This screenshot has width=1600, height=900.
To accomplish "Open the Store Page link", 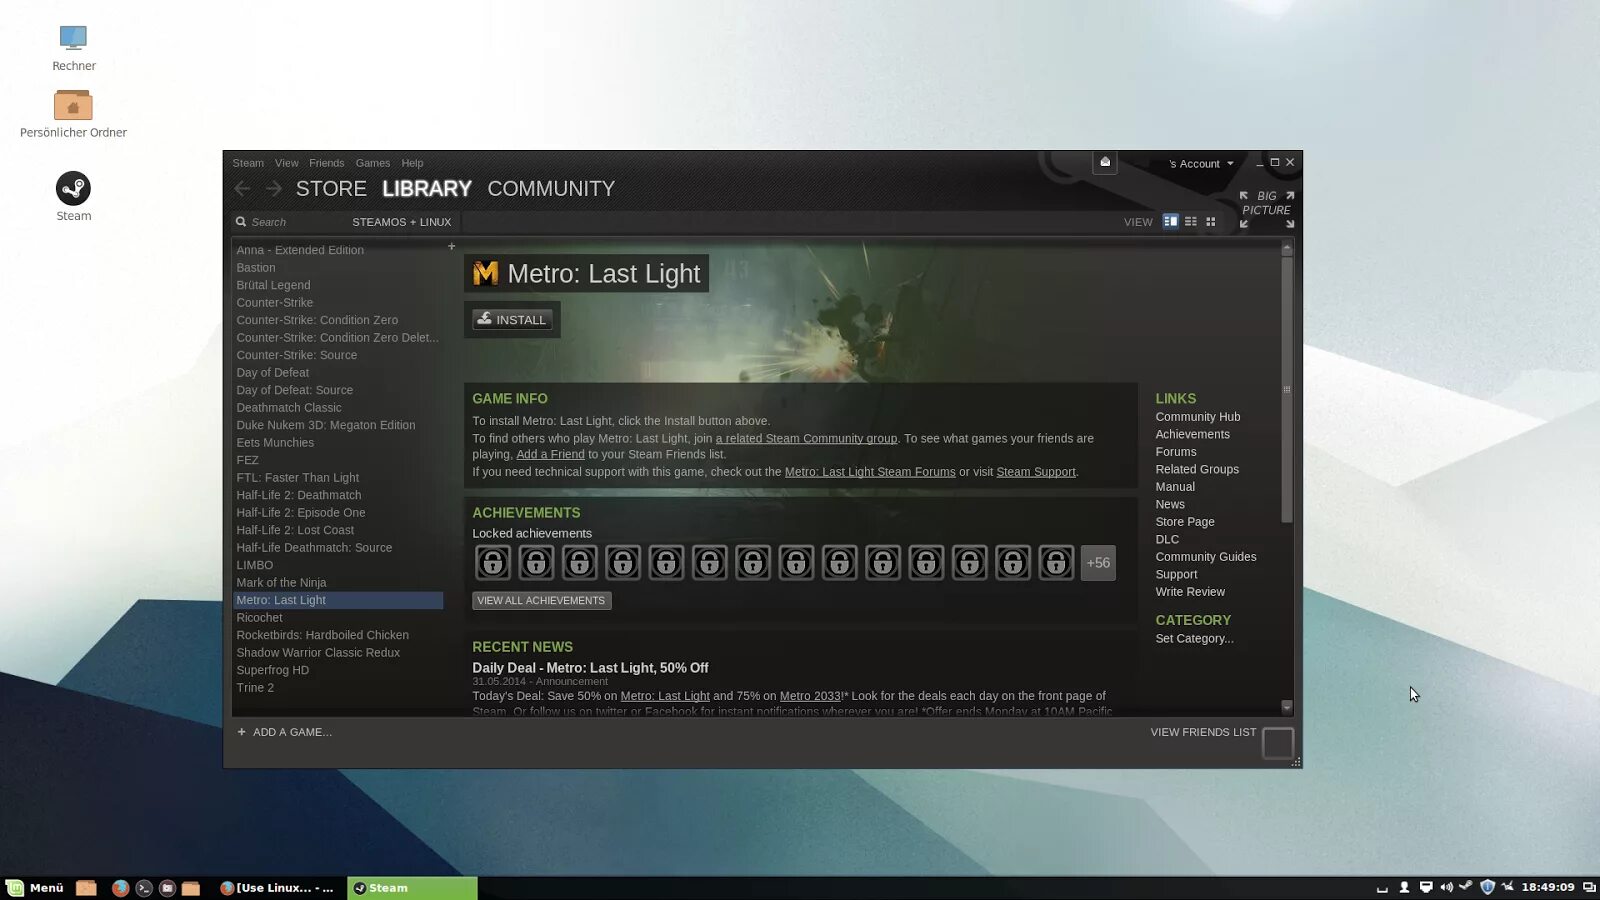I will click(1185, 522).
